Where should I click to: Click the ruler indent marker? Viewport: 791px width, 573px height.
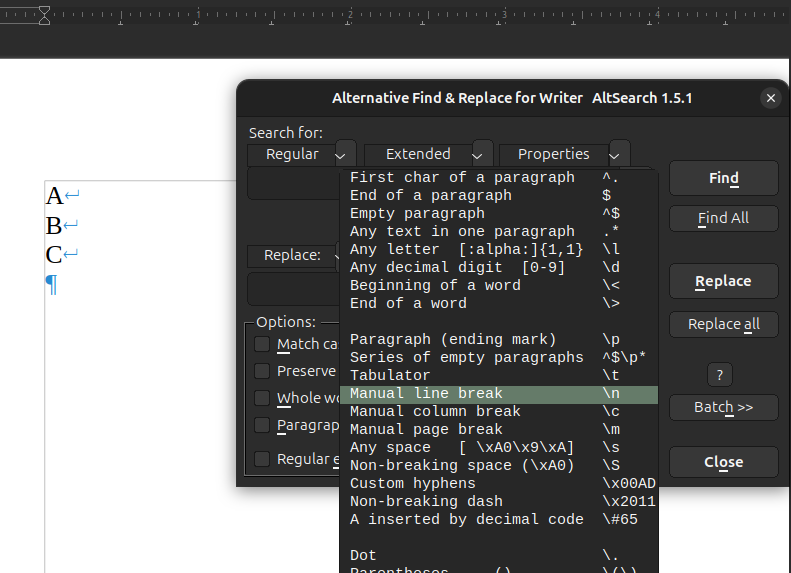44,15
